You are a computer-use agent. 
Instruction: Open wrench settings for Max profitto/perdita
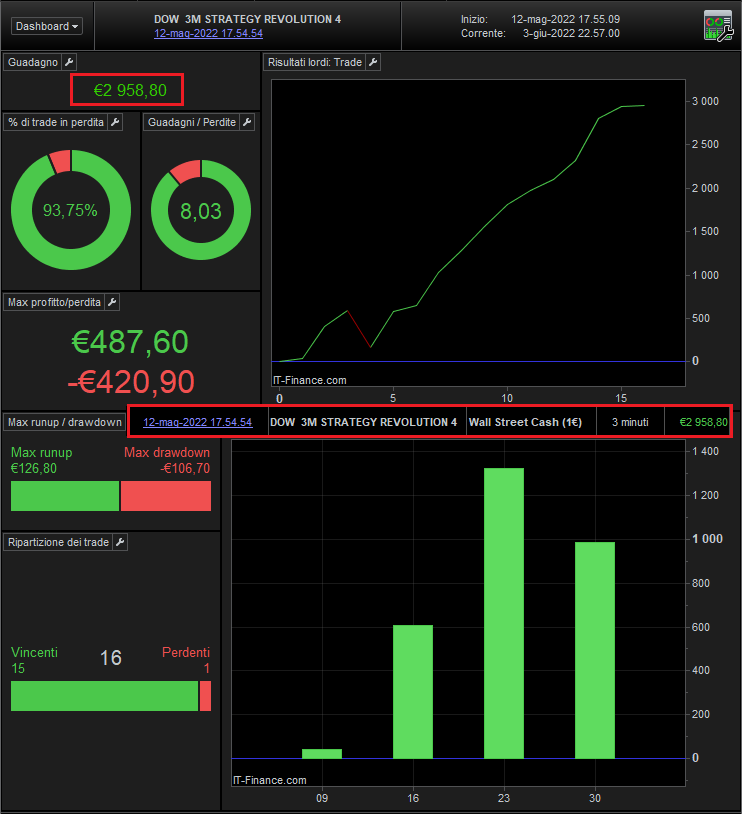pos(112,302)
